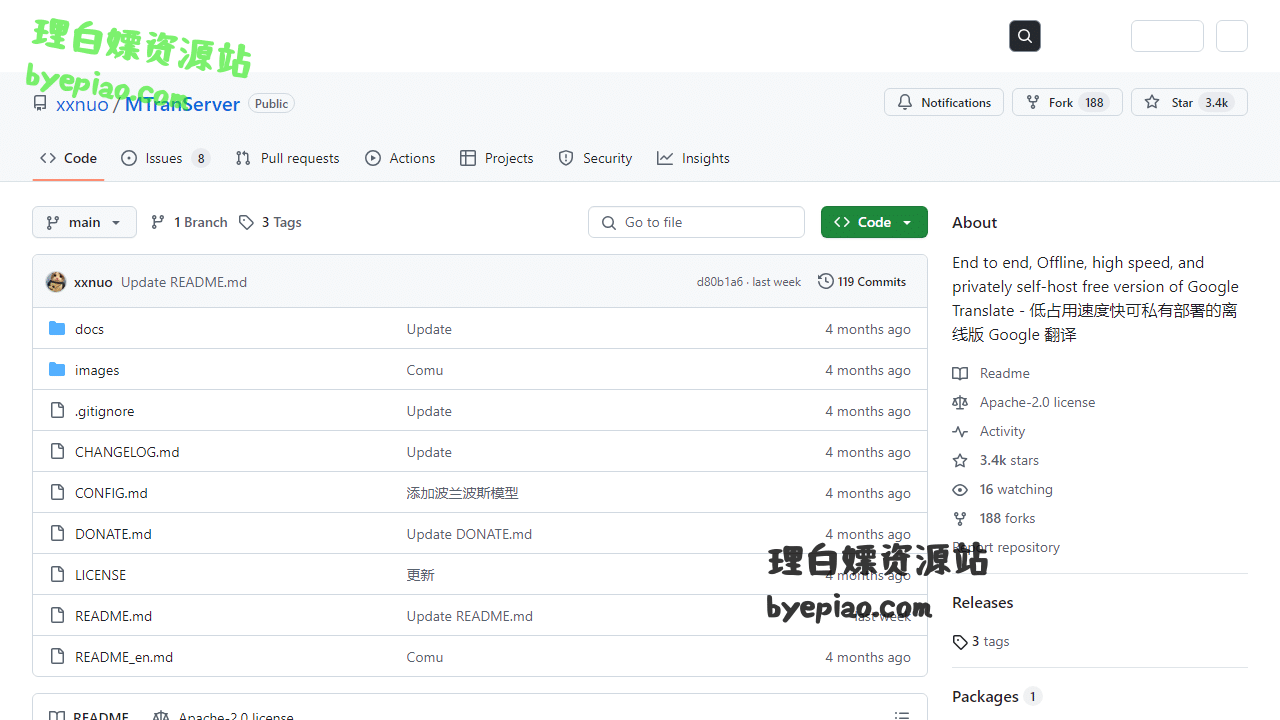The image size is (1280, 720).
Task: Open the Security tab
Action: pyautogui.click(x=595, y=158)
